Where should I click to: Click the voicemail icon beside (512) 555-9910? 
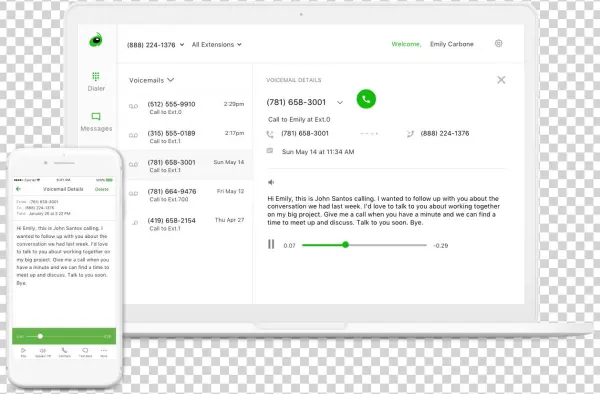click(133, 106)
